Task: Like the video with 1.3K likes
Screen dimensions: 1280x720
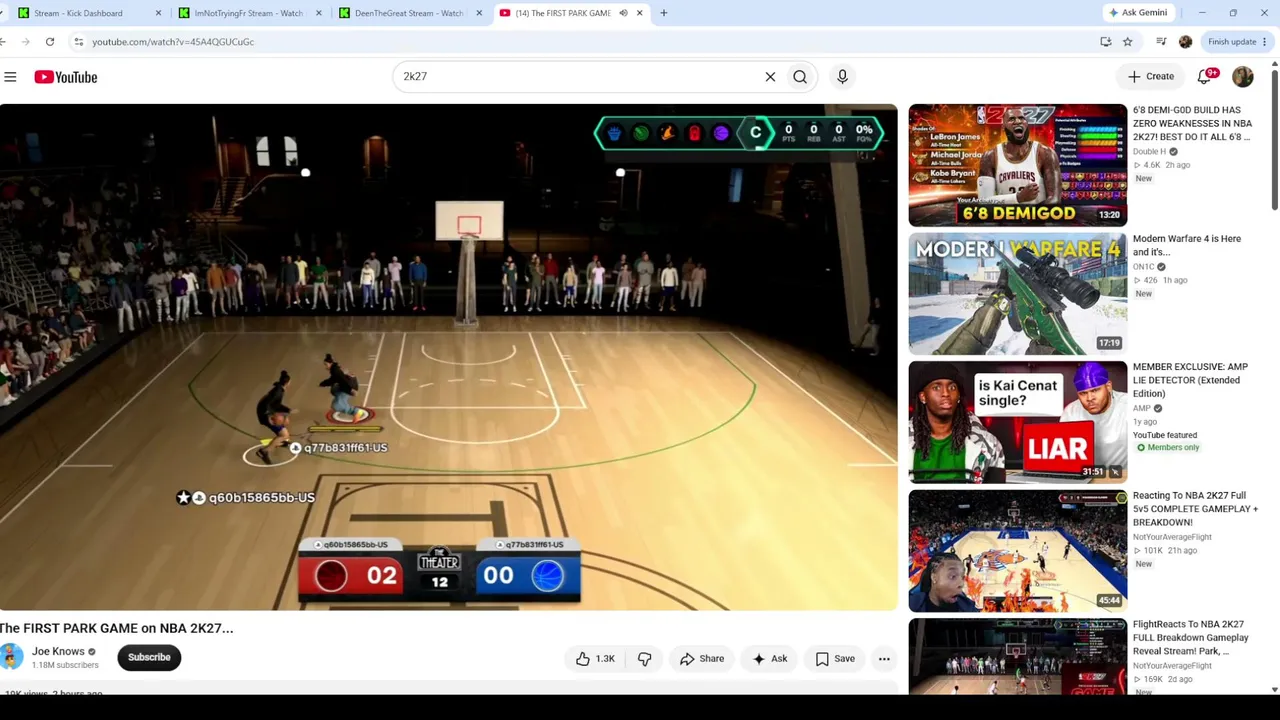Action: (x=594, y=659)
